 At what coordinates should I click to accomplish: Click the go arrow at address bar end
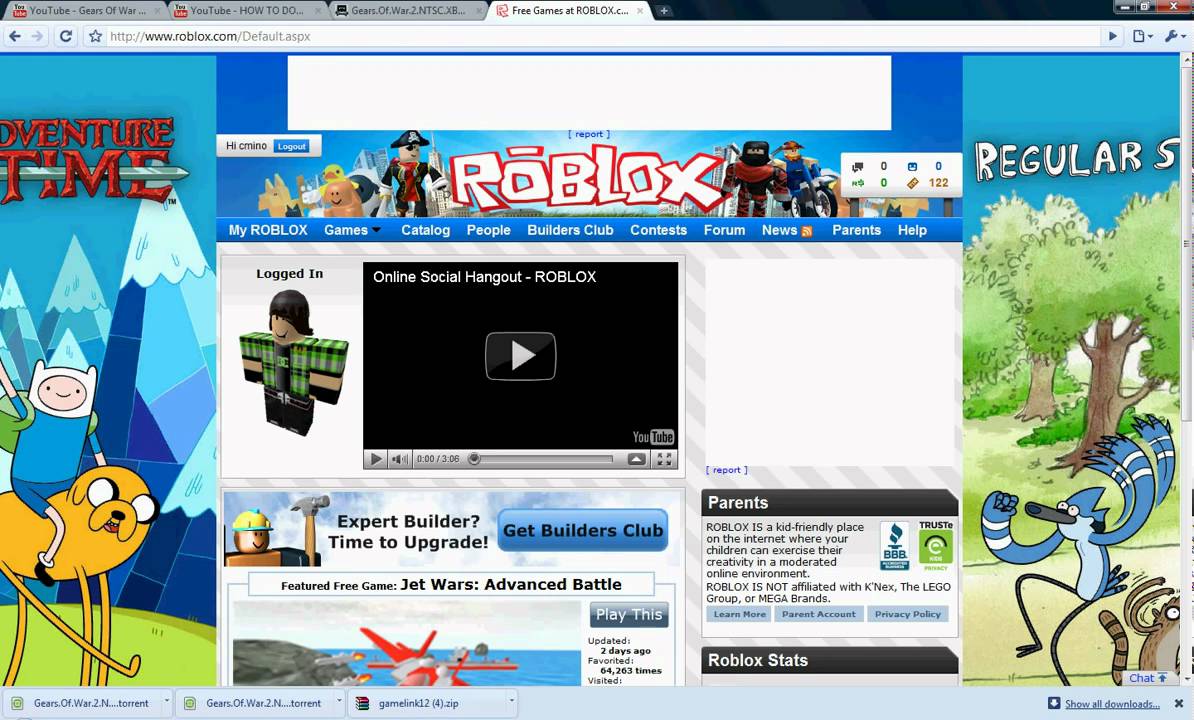[1113, 36]
